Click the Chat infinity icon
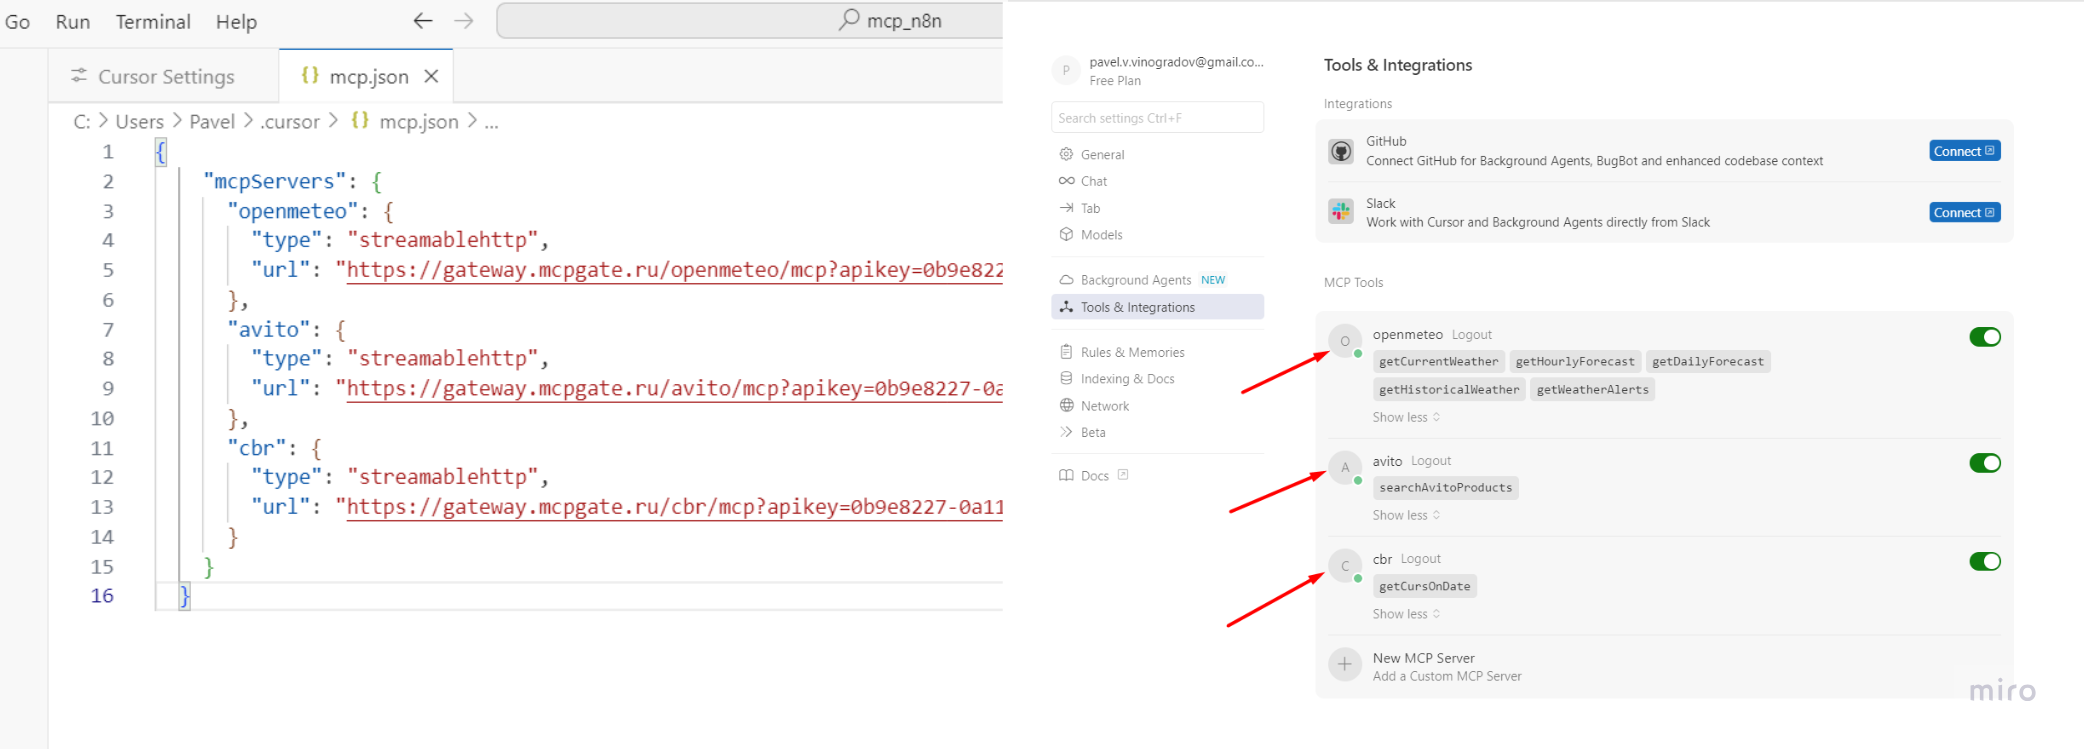 (1066, 181)
